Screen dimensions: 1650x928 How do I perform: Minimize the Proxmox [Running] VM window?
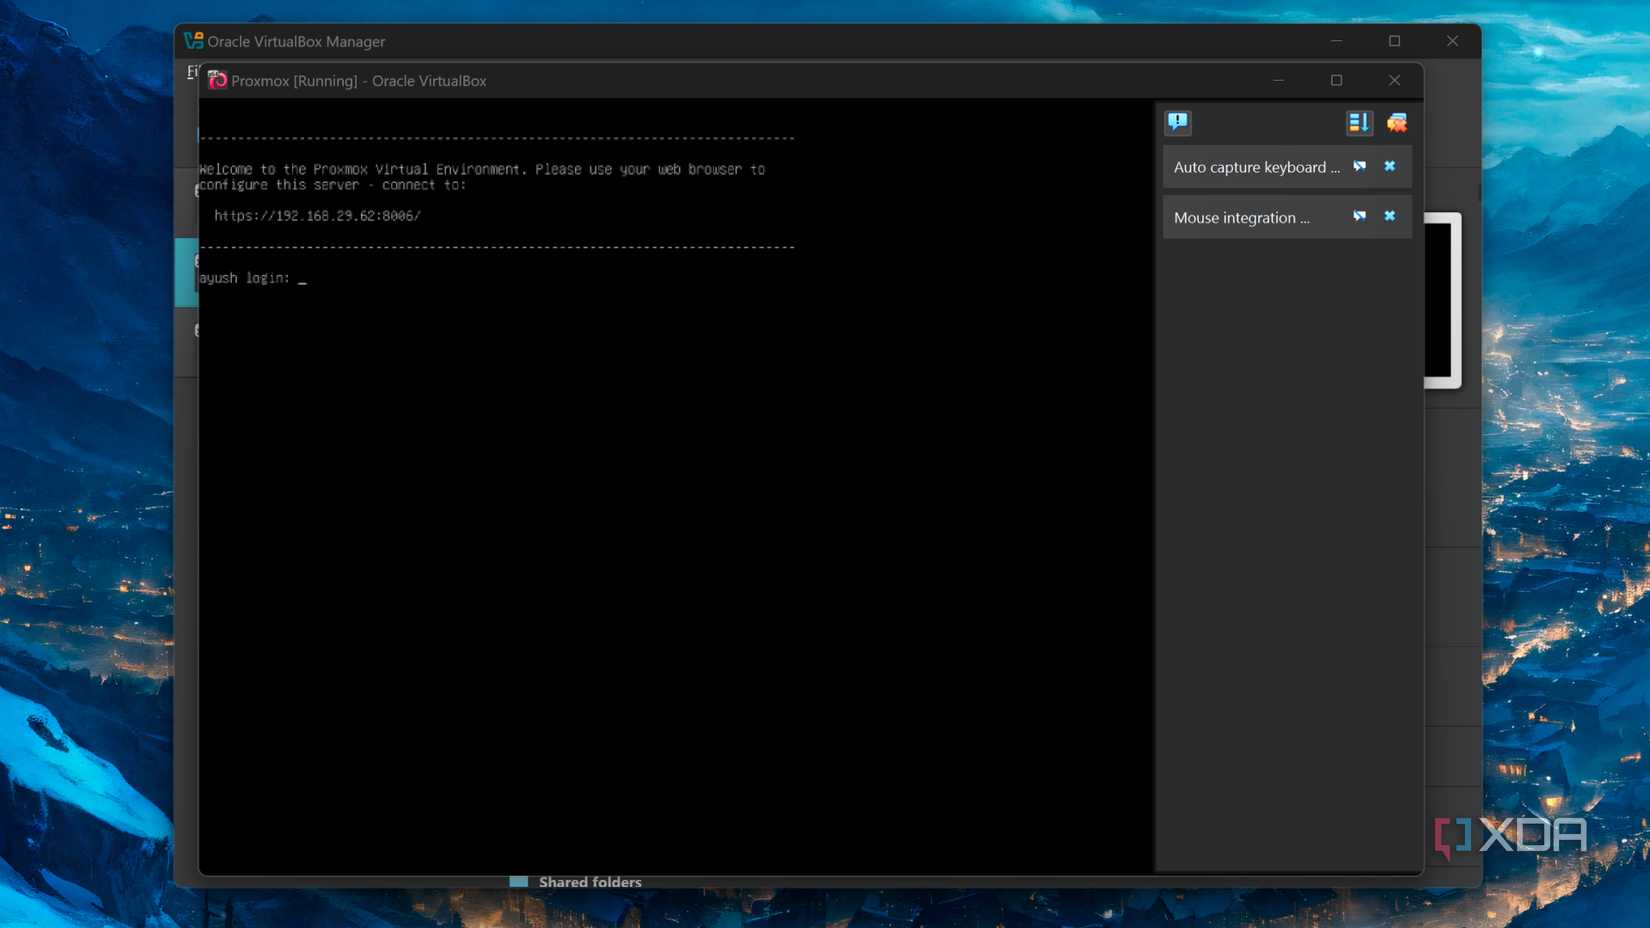(1278, 80)
